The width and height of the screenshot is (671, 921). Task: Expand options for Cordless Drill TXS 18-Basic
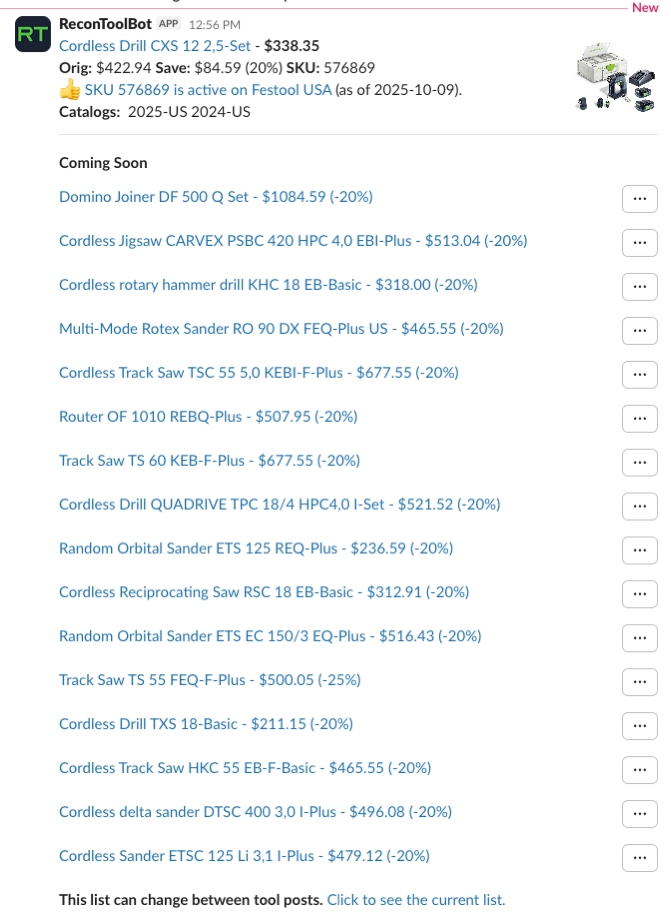point(639,726)
